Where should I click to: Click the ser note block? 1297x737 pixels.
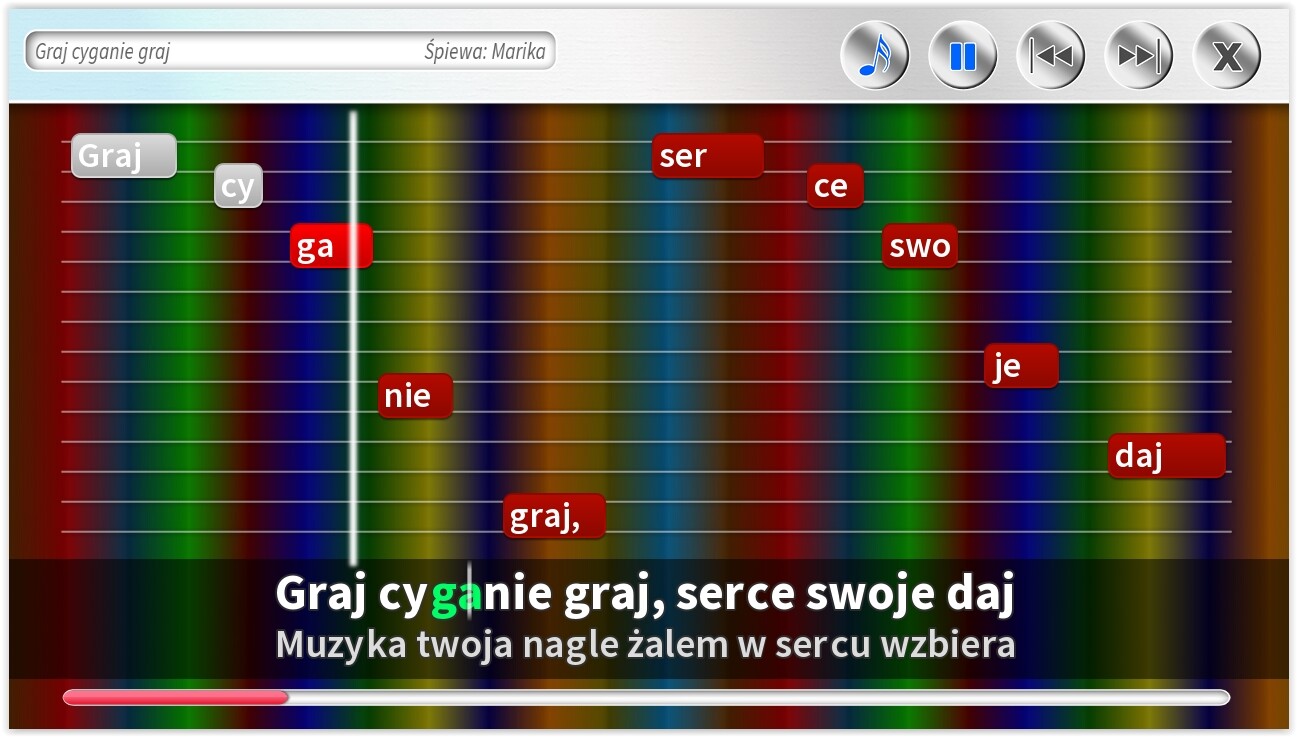[706, 155]
